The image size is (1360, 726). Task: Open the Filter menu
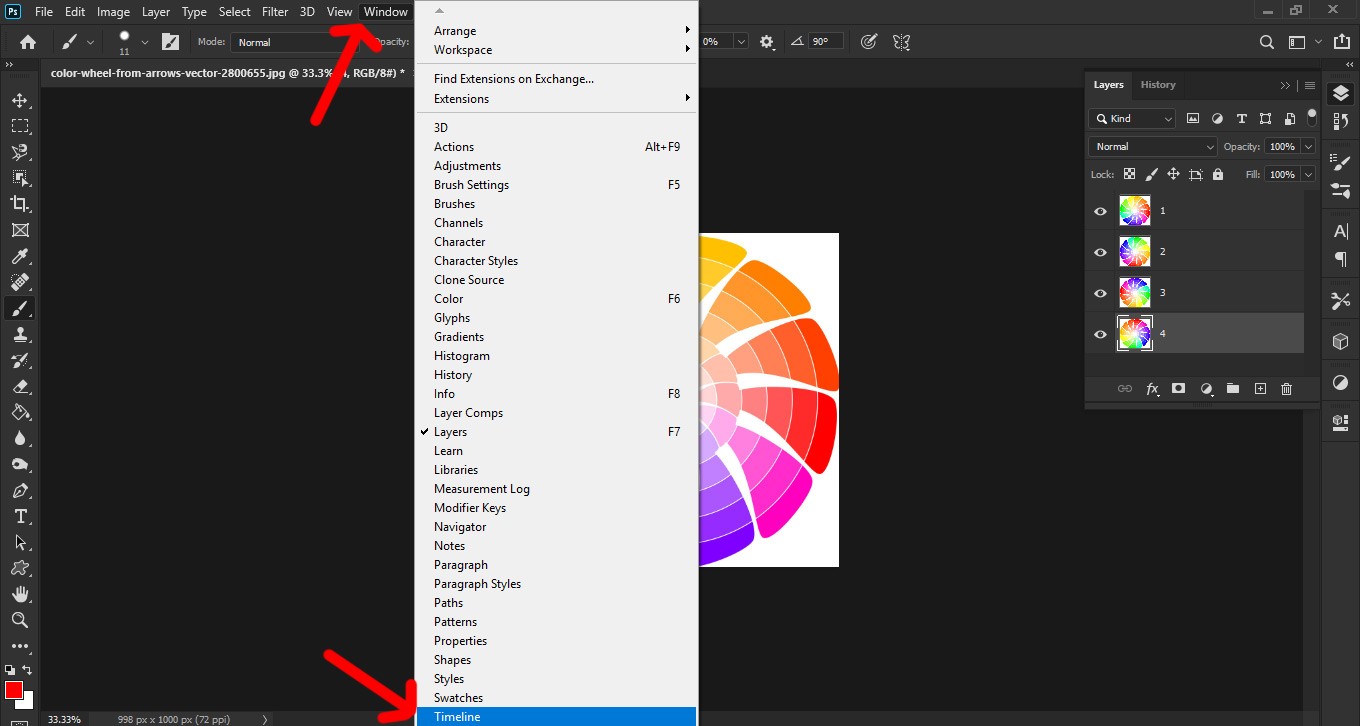(x=275, y=12)
